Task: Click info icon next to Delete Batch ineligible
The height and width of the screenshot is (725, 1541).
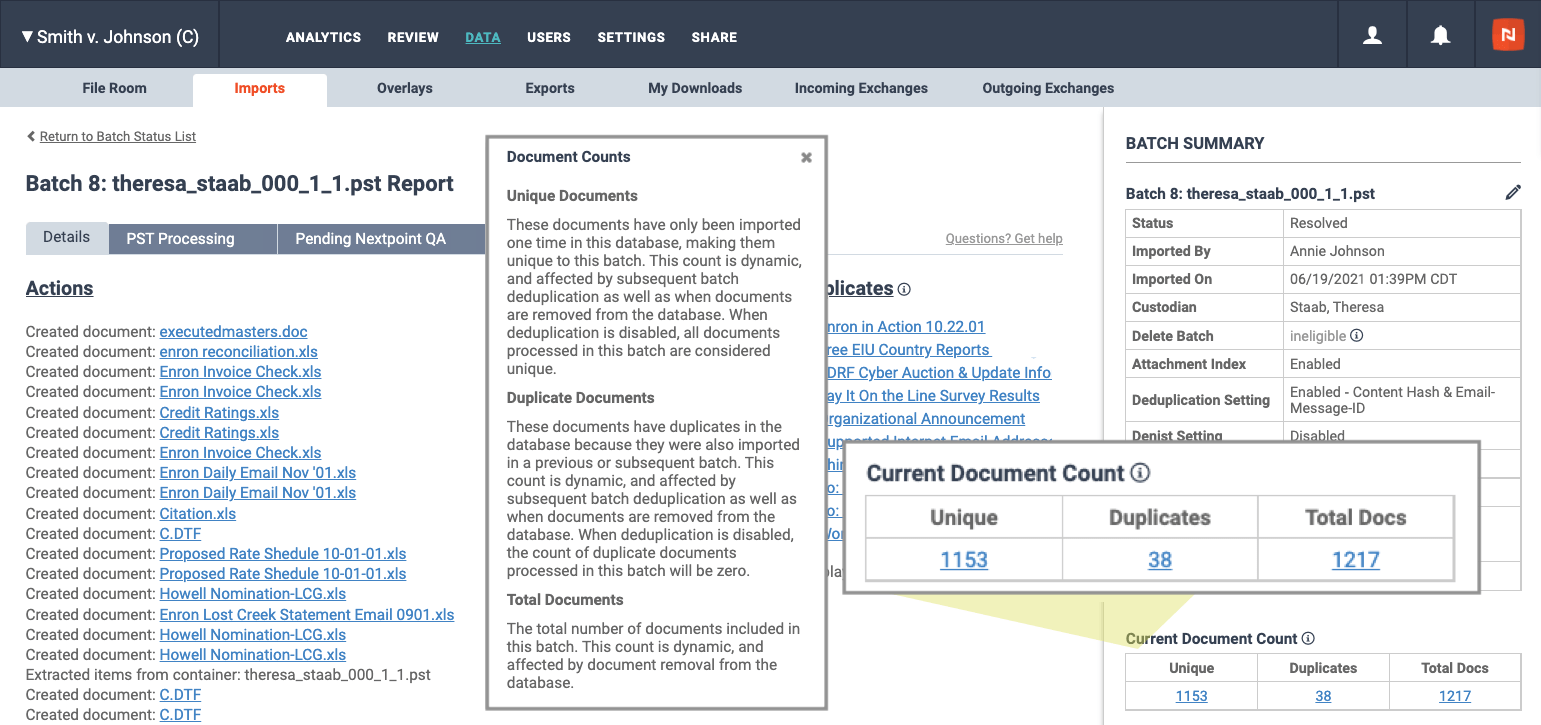Action: 1357,336
